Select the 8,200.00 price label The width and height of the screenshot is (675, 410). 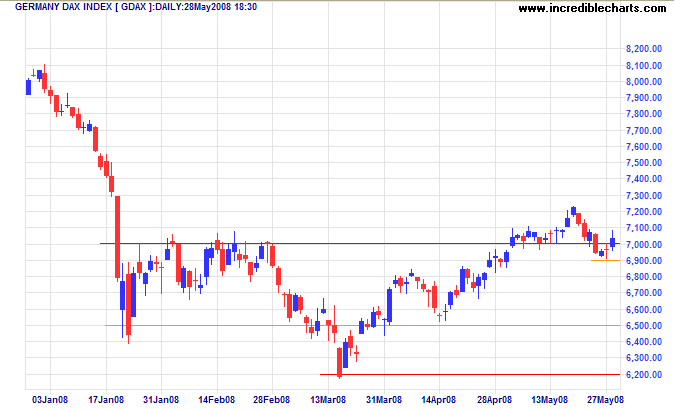644,49
